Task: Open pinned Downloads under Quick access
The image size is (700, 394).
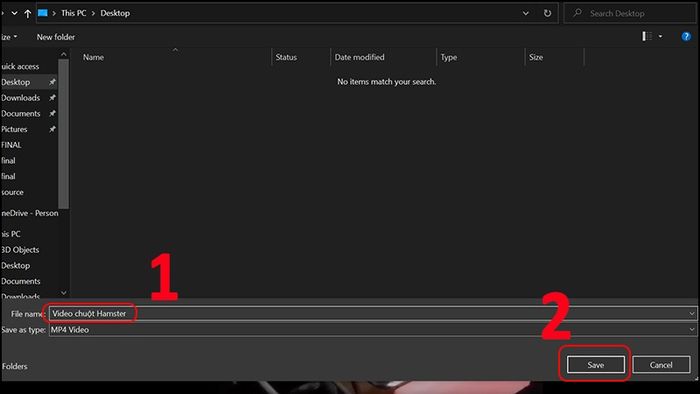Action: [21, 98]
